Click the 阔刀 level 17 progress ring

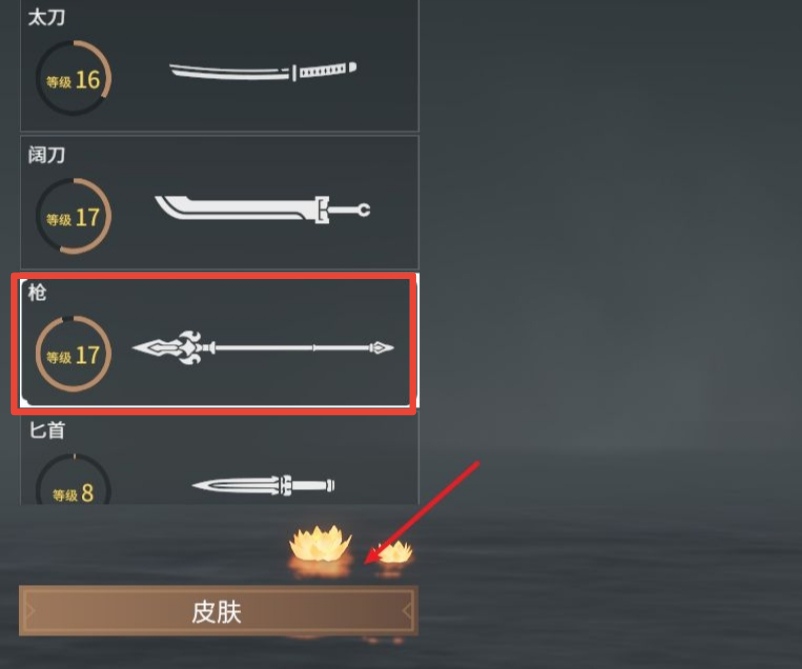point(73,216)
